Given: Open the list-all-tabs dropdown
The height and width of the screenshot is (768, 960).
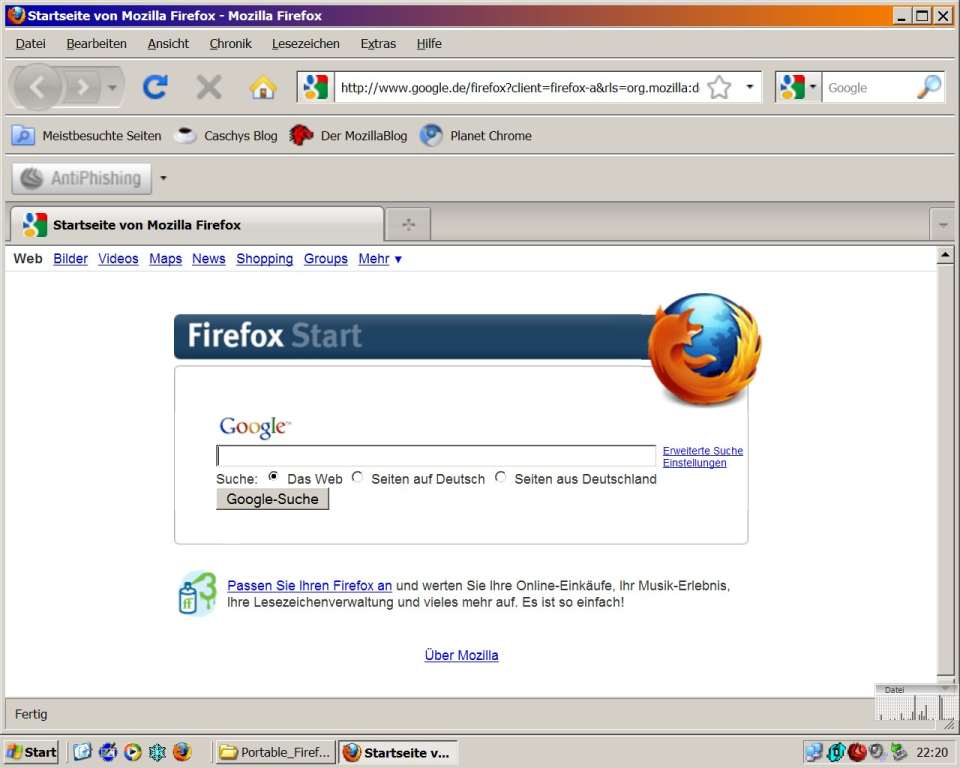Looking at the screenshot, I should [x=942, y=225].
